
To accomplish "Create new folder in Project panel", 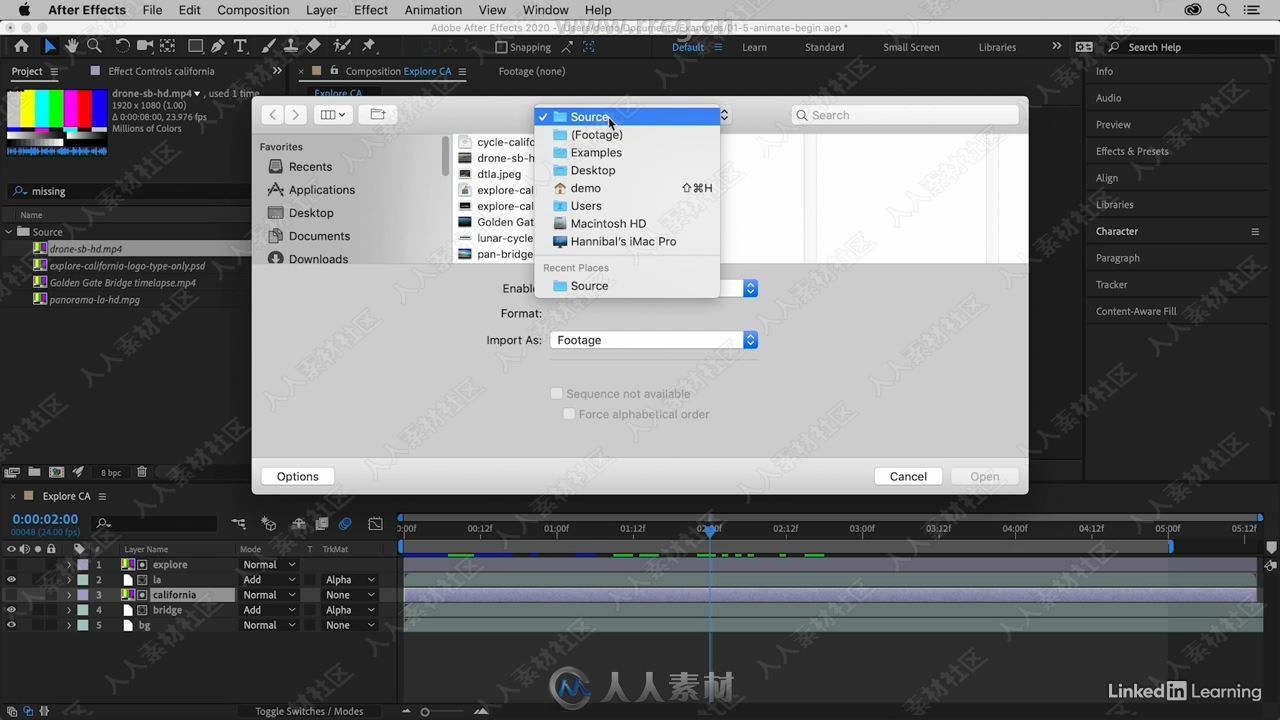I will (x=34, y=472).
